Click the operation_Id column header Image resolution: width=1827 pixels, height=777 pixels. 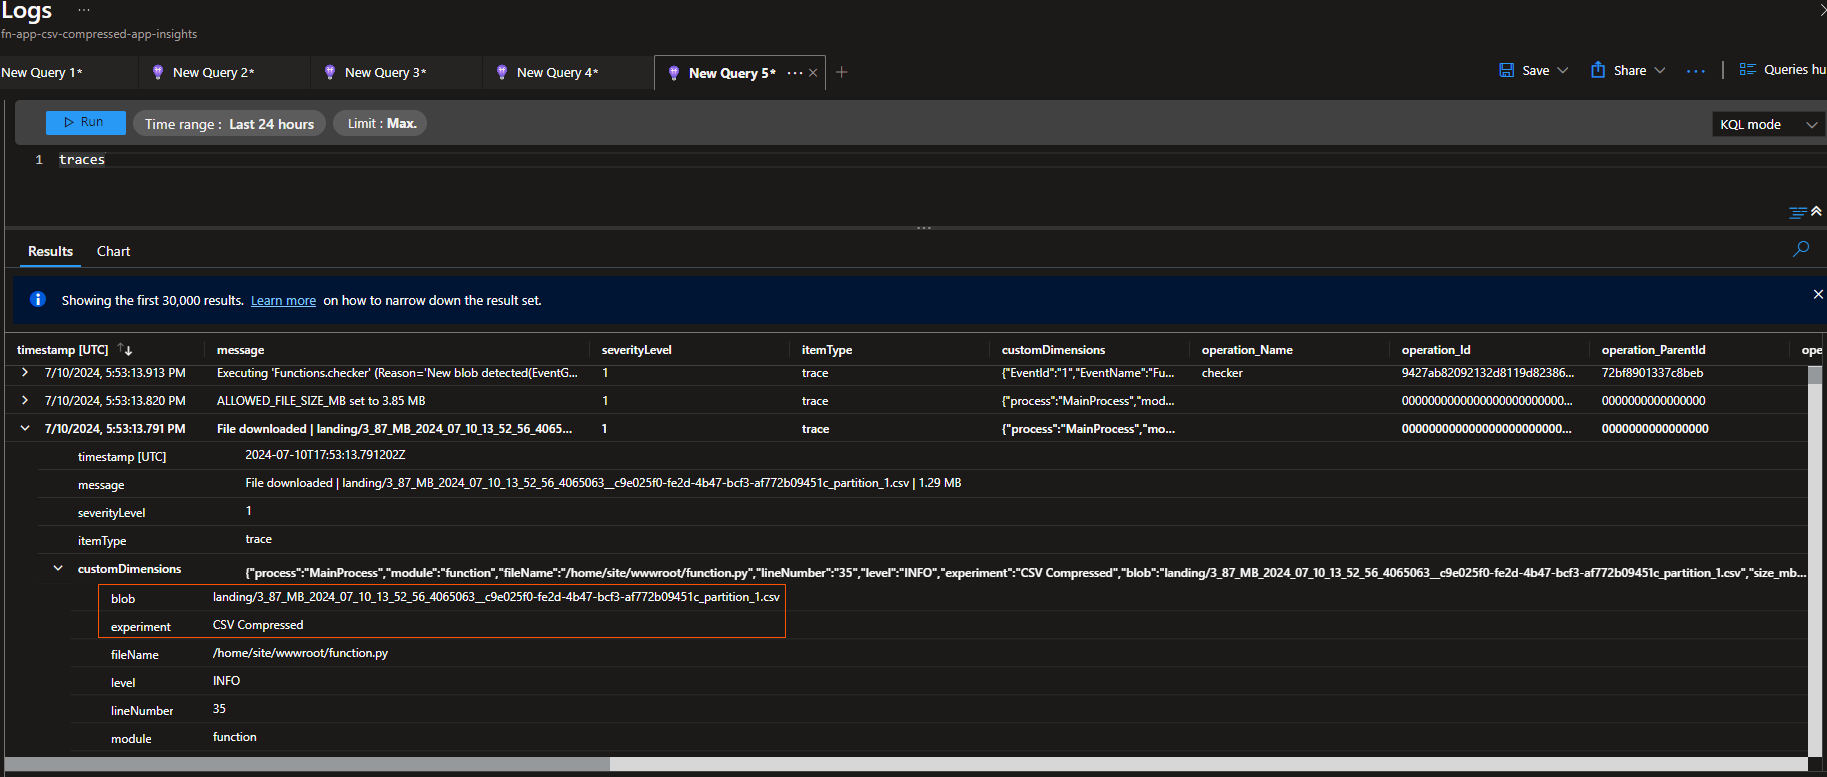(x=1436, y=350)
